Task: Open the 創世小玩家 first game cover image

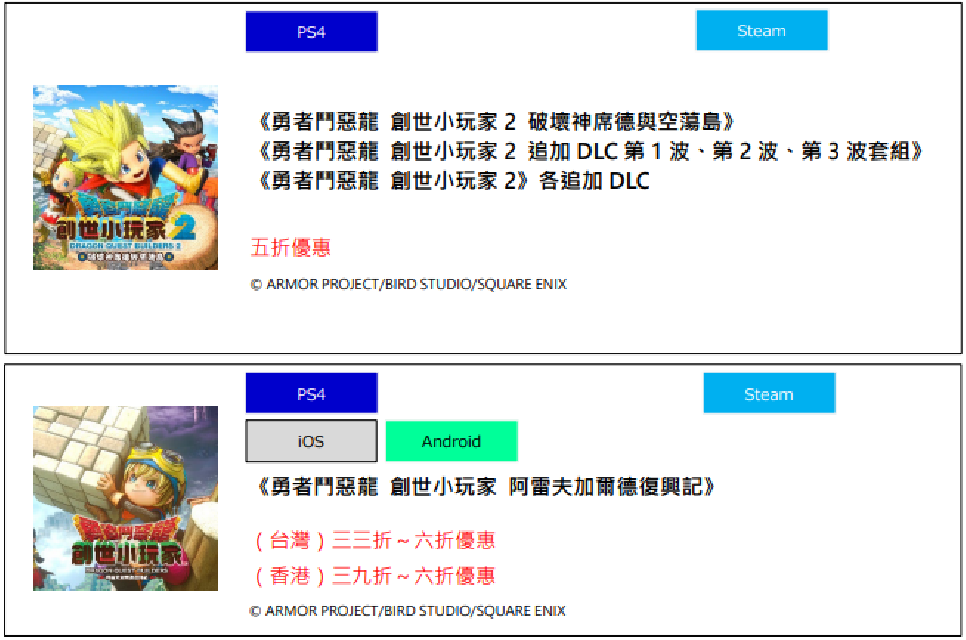Action: coord(125,498)
